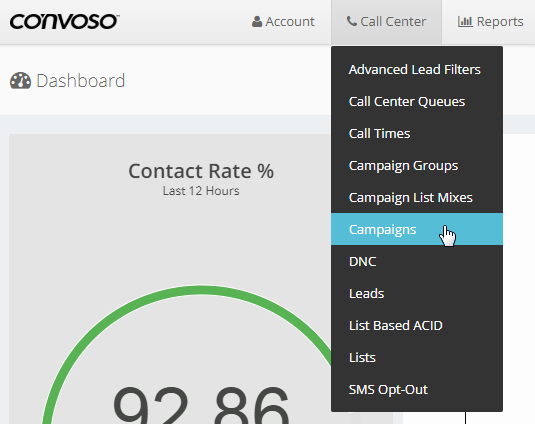
Task: Open Campaign List Mixes
Action: coord(417,198)
